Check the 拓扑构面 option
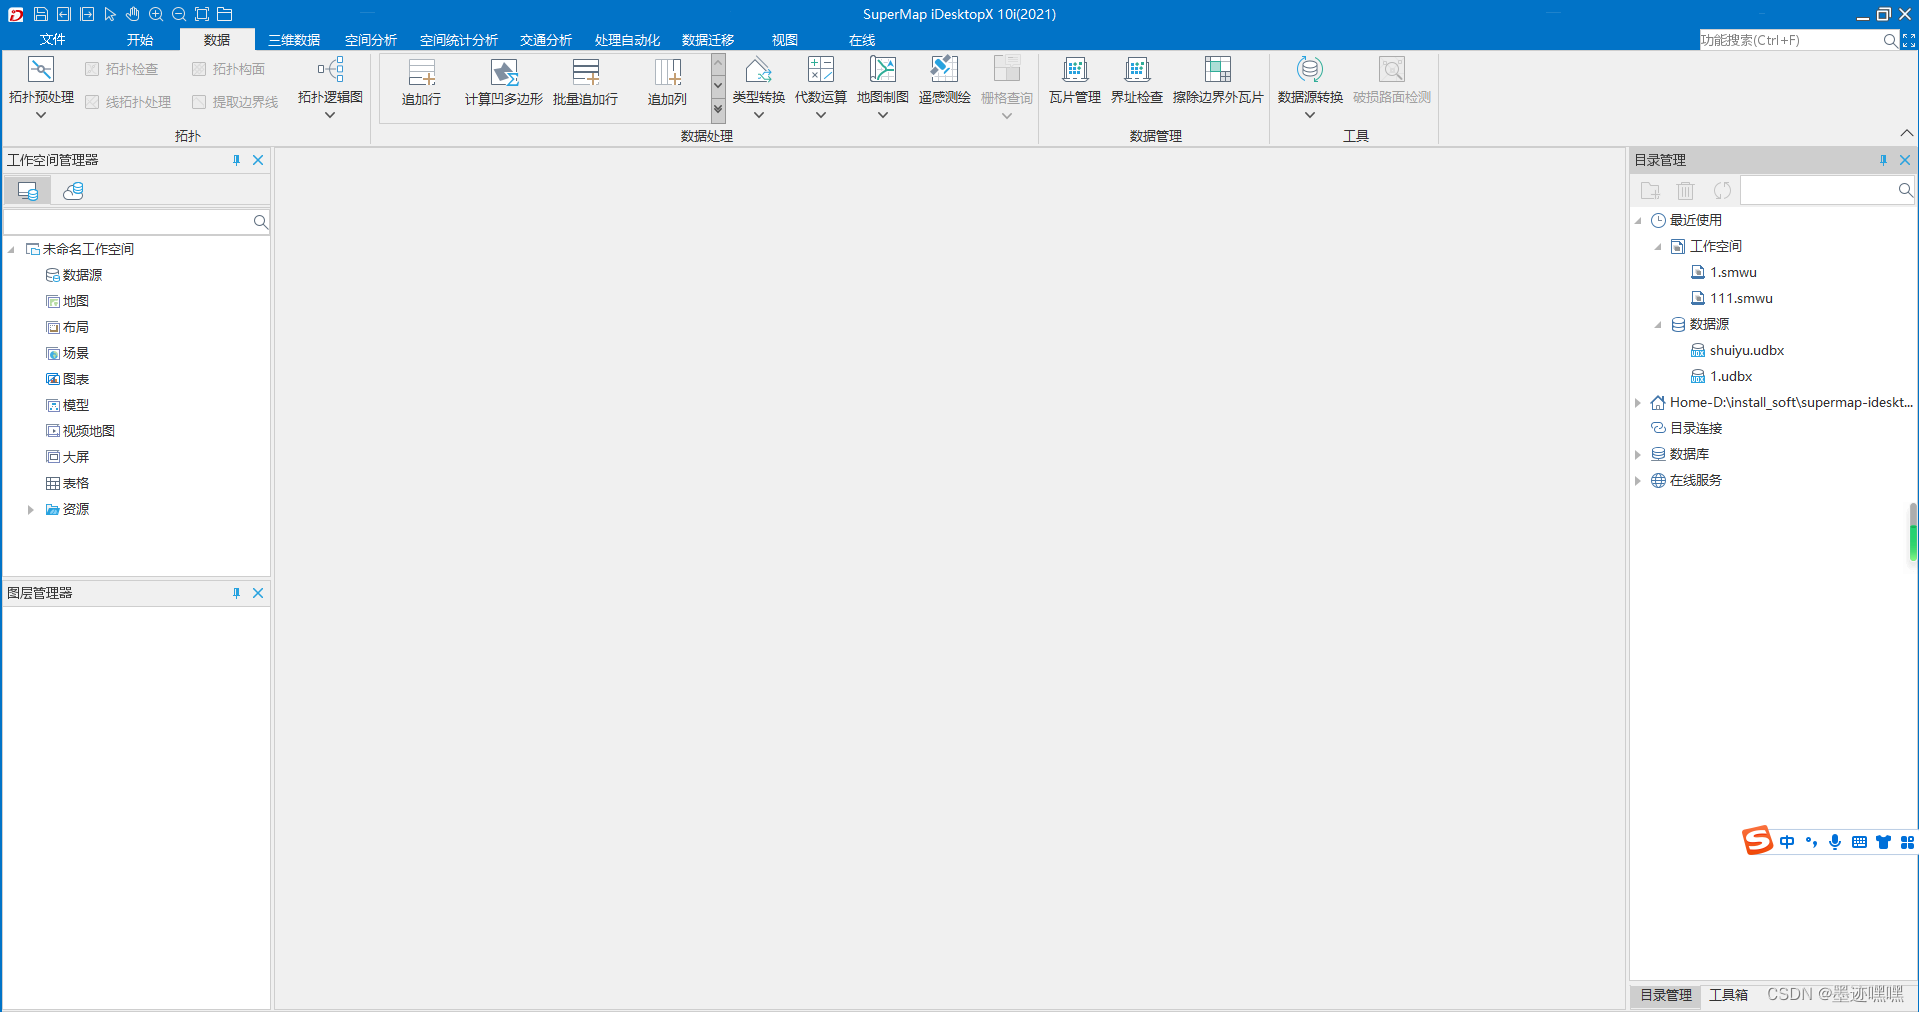Viewport: 1919px width, 1012px height. point(197,68)
